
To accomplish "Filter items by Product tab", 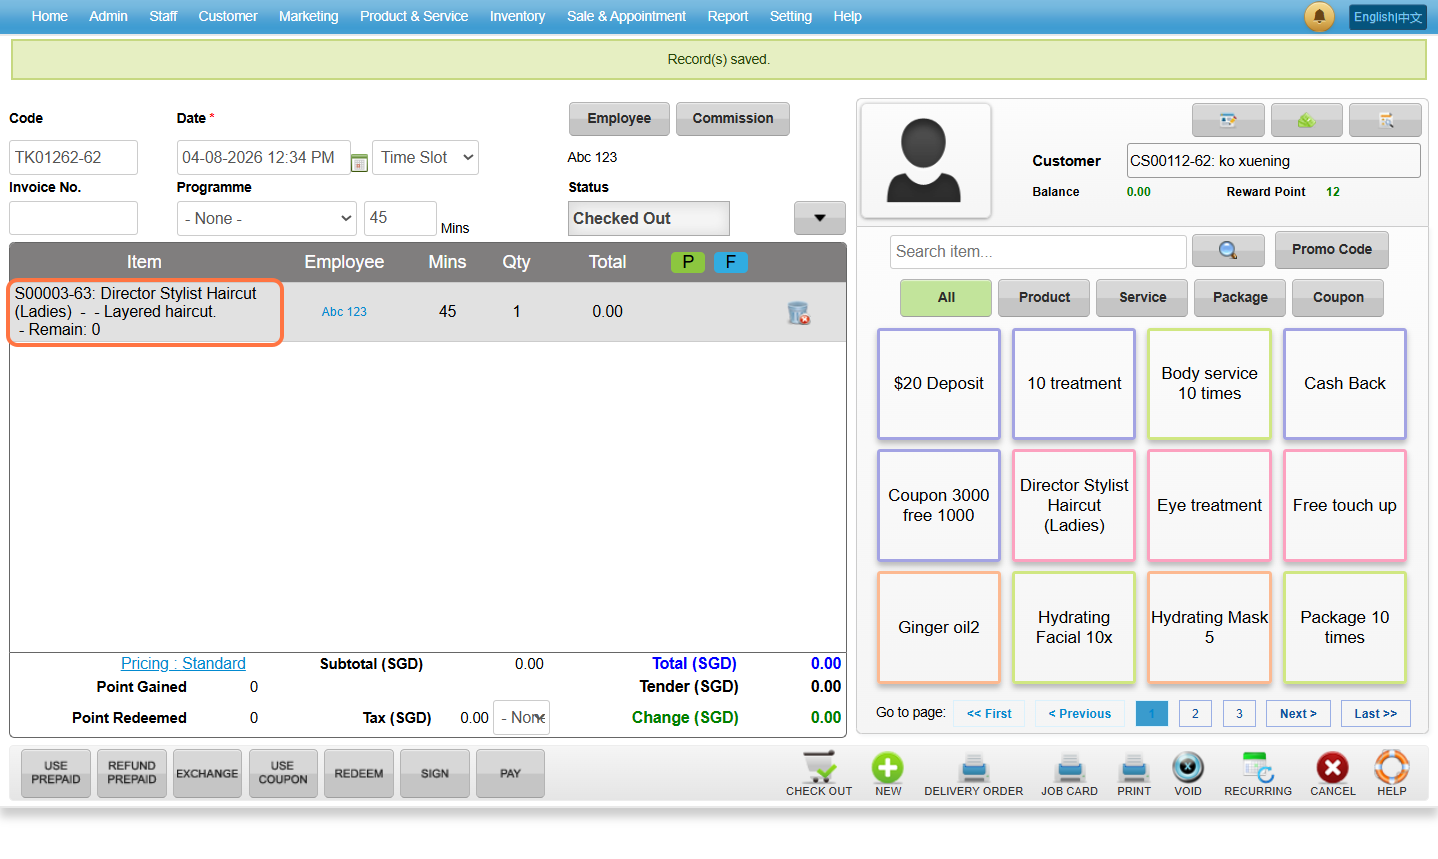I will click(1044, 298).
